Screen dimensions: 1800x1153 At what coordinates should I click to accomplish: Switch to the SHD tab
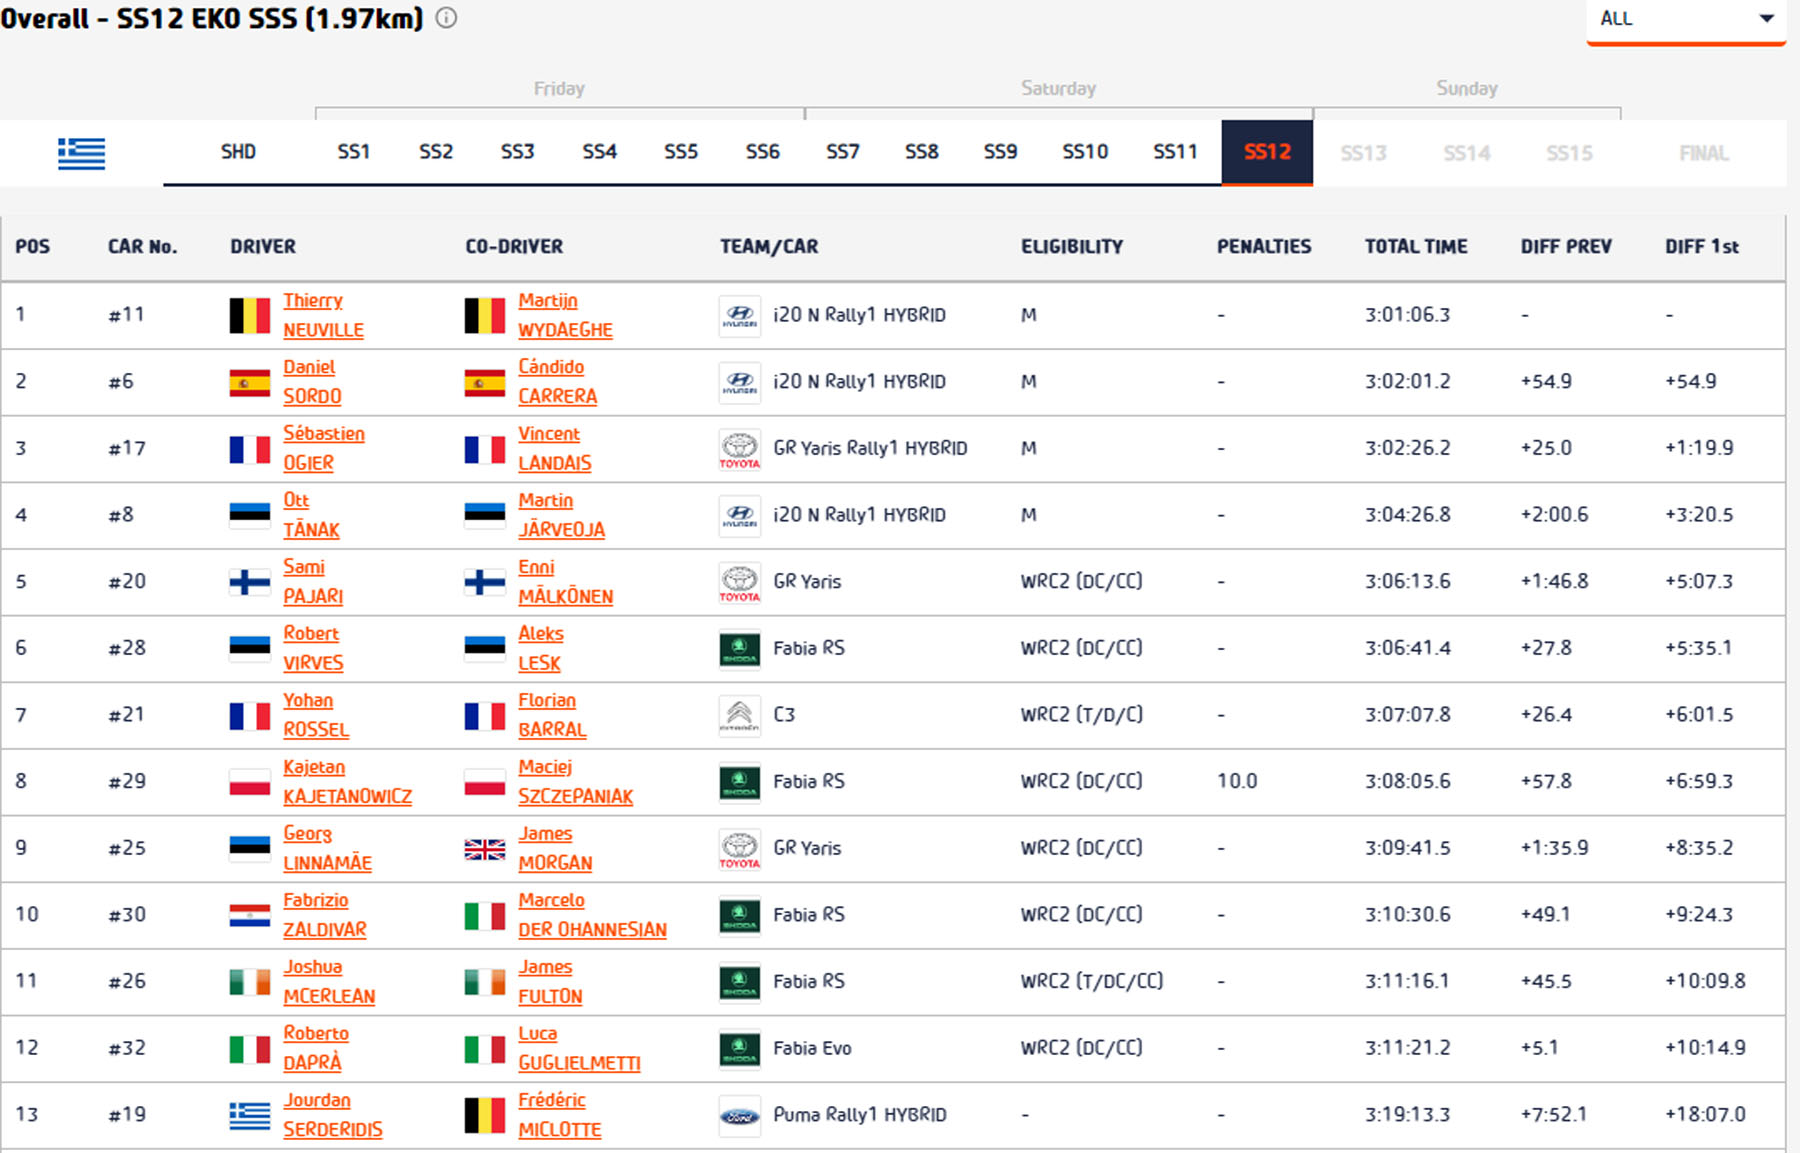pyautogui.click(x=238, y=152)
